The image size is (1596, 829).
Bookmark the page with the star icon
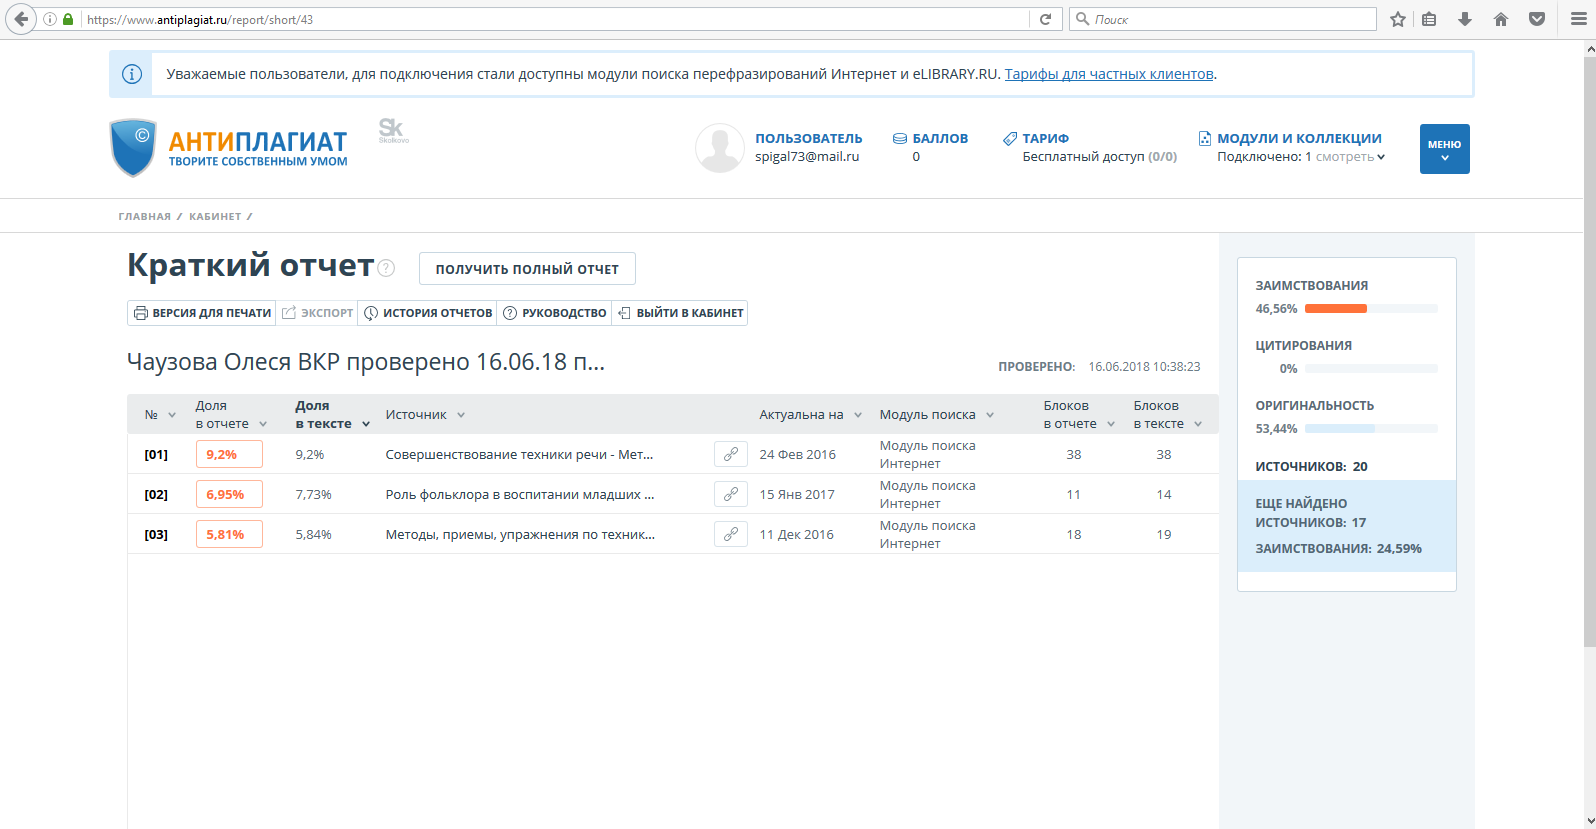point(1398,19)
